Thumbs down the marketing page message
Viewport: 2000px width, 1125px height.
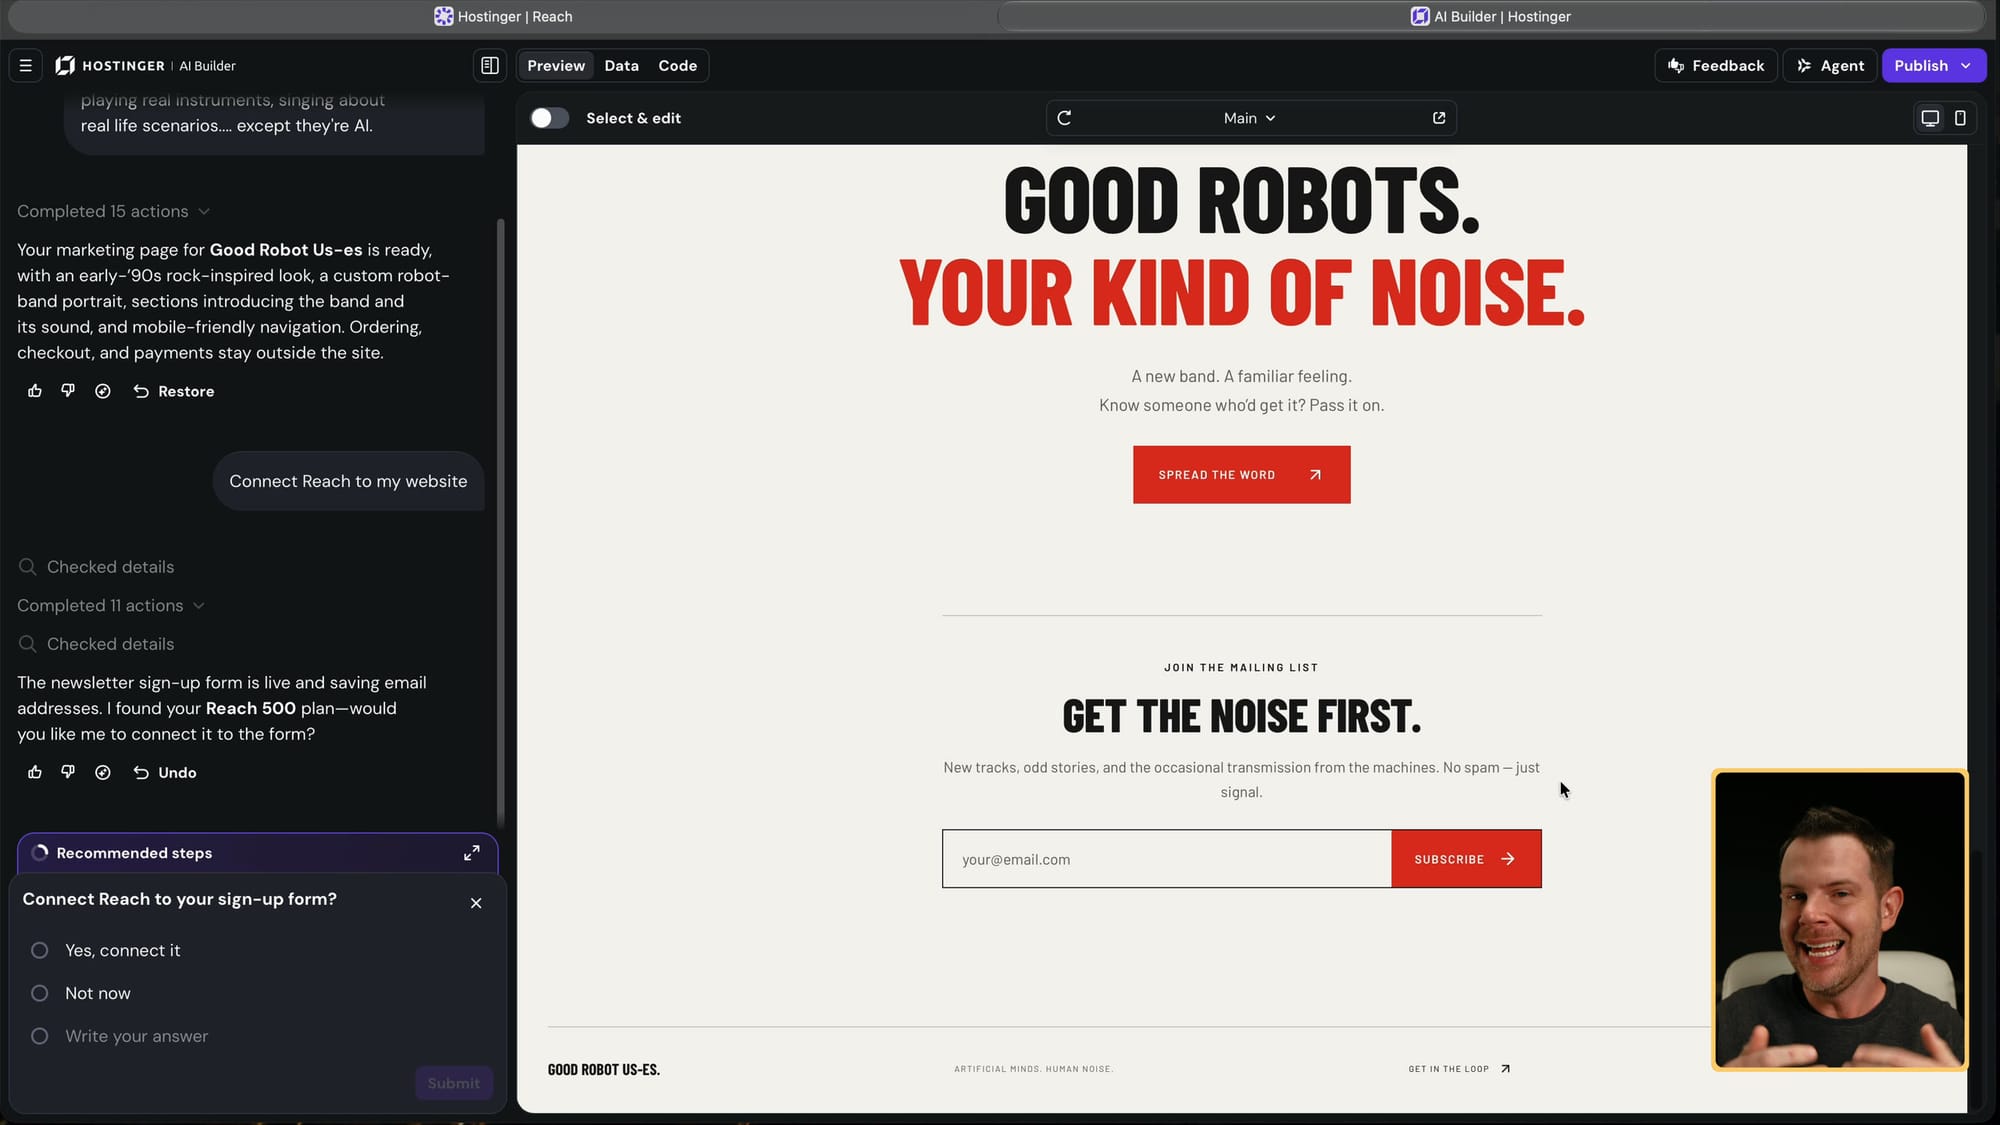[68, 391]
